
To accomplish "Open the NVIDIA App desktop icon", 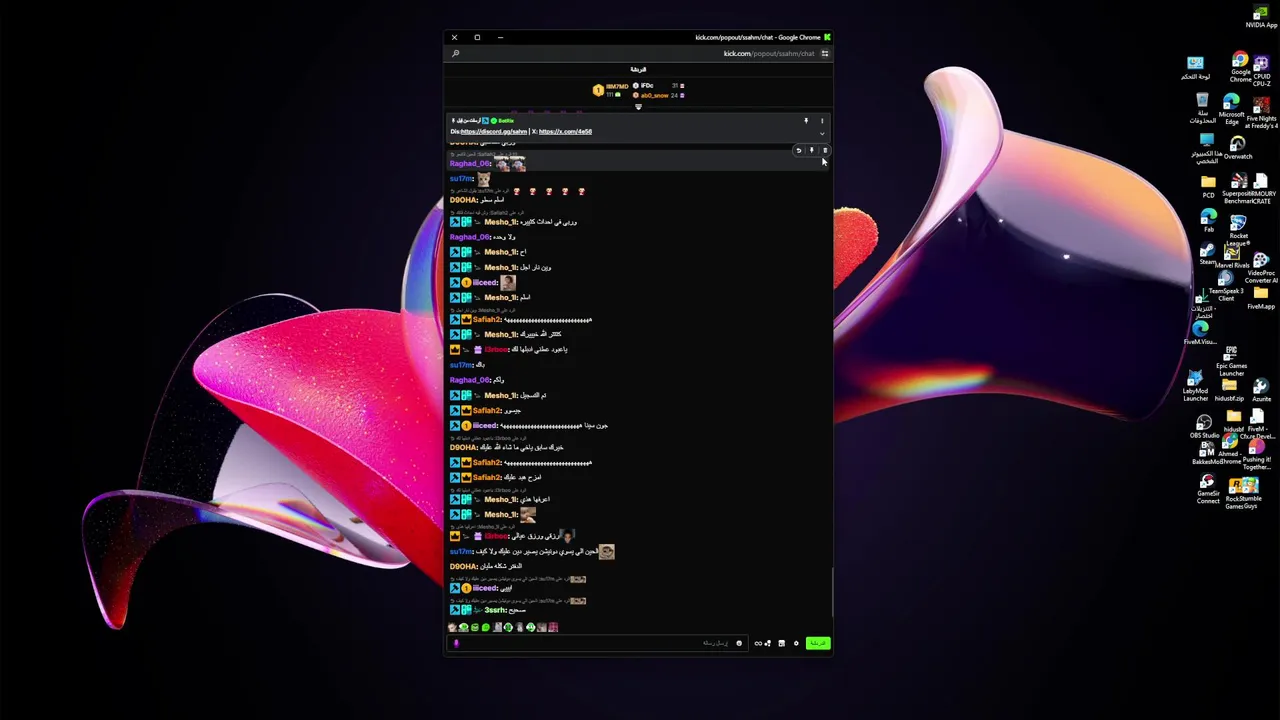I will [1261, 16].
